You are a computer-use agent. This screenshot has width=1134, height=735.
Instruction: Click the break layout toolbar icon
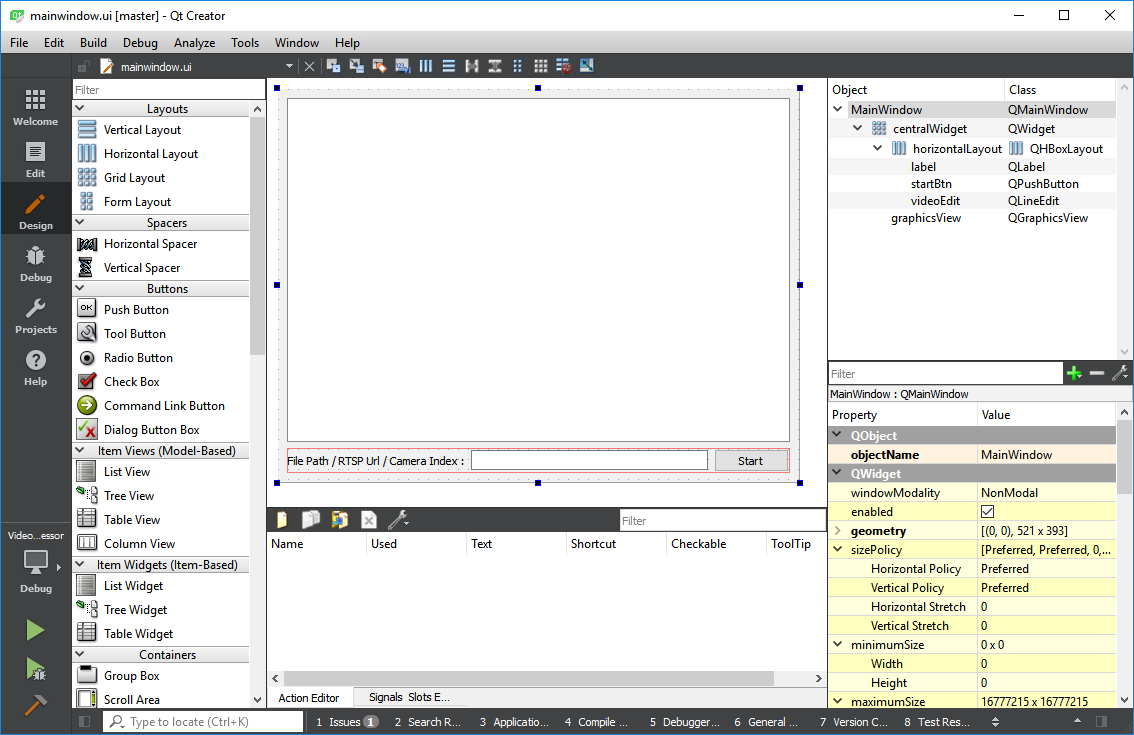point(563,66)
